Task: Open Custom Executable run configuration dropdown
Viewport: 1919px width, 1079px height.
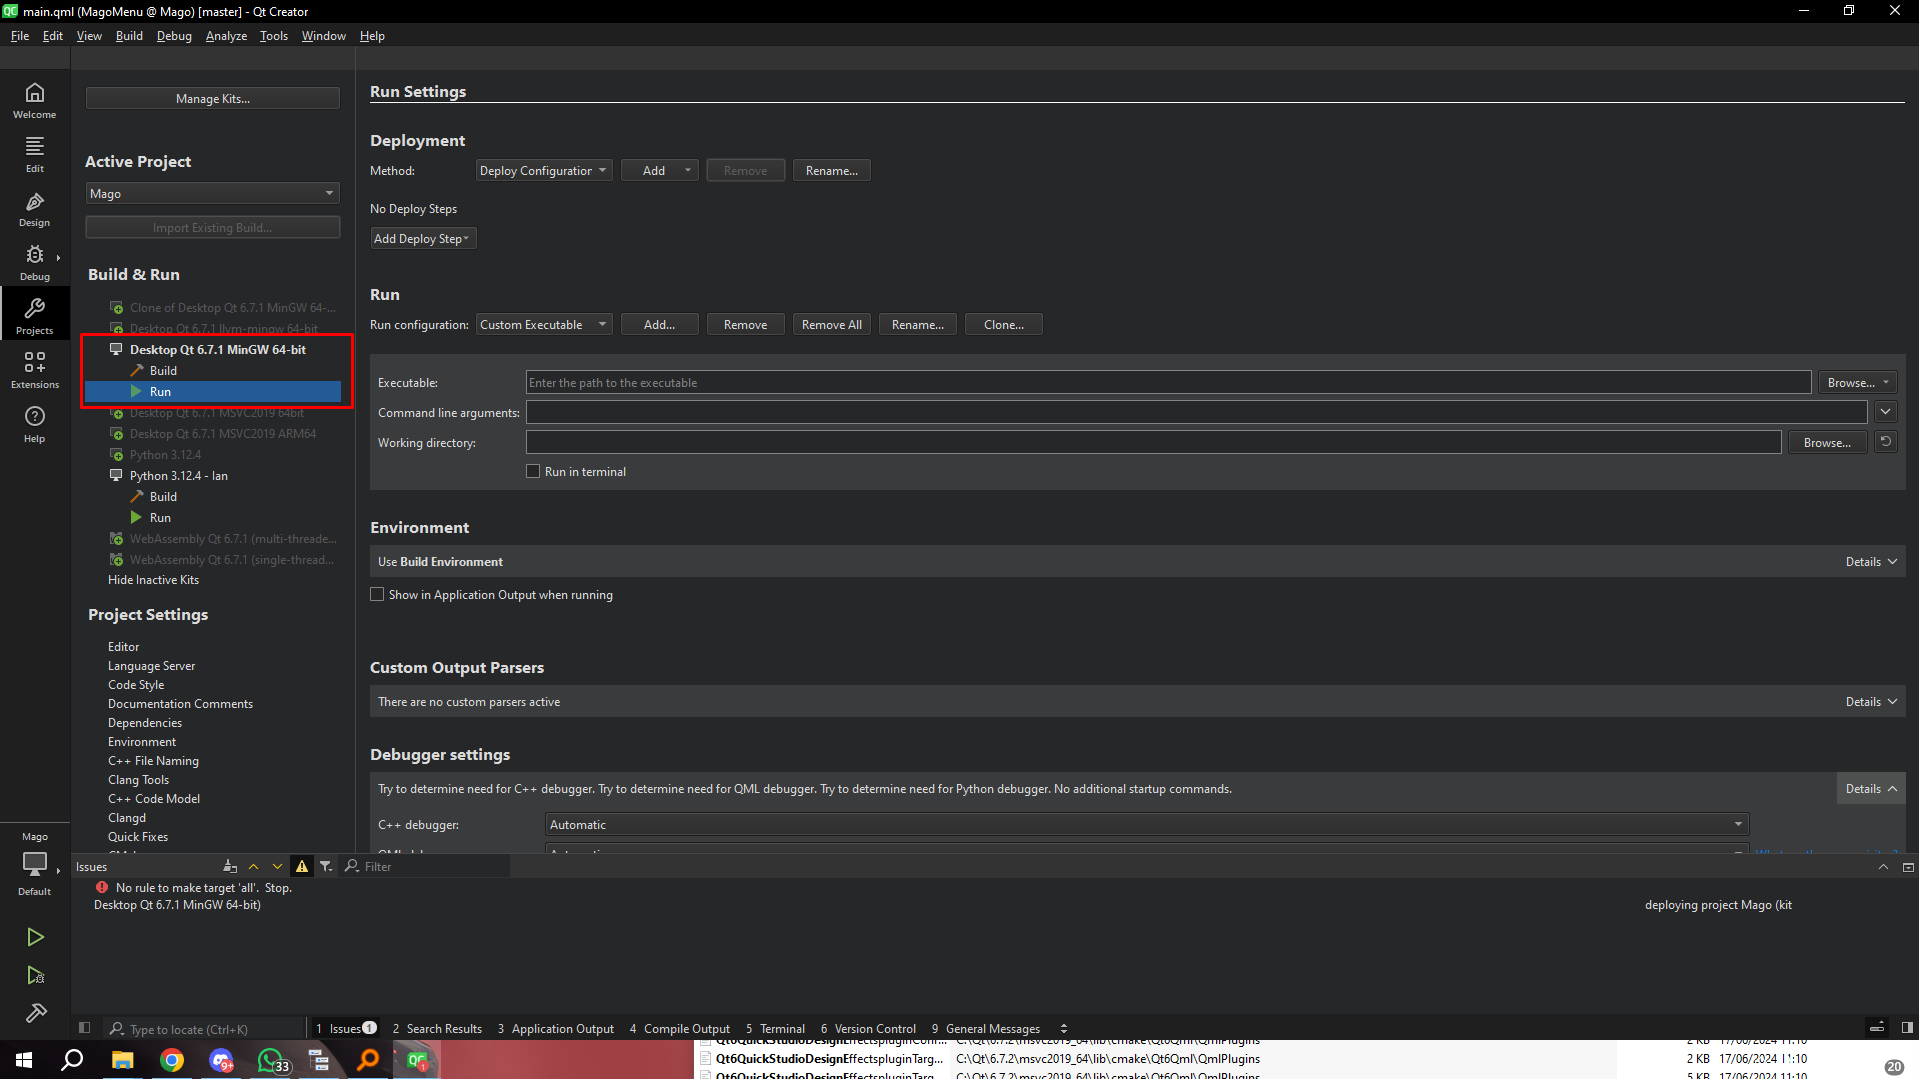Action: click(x=544, y=324)
